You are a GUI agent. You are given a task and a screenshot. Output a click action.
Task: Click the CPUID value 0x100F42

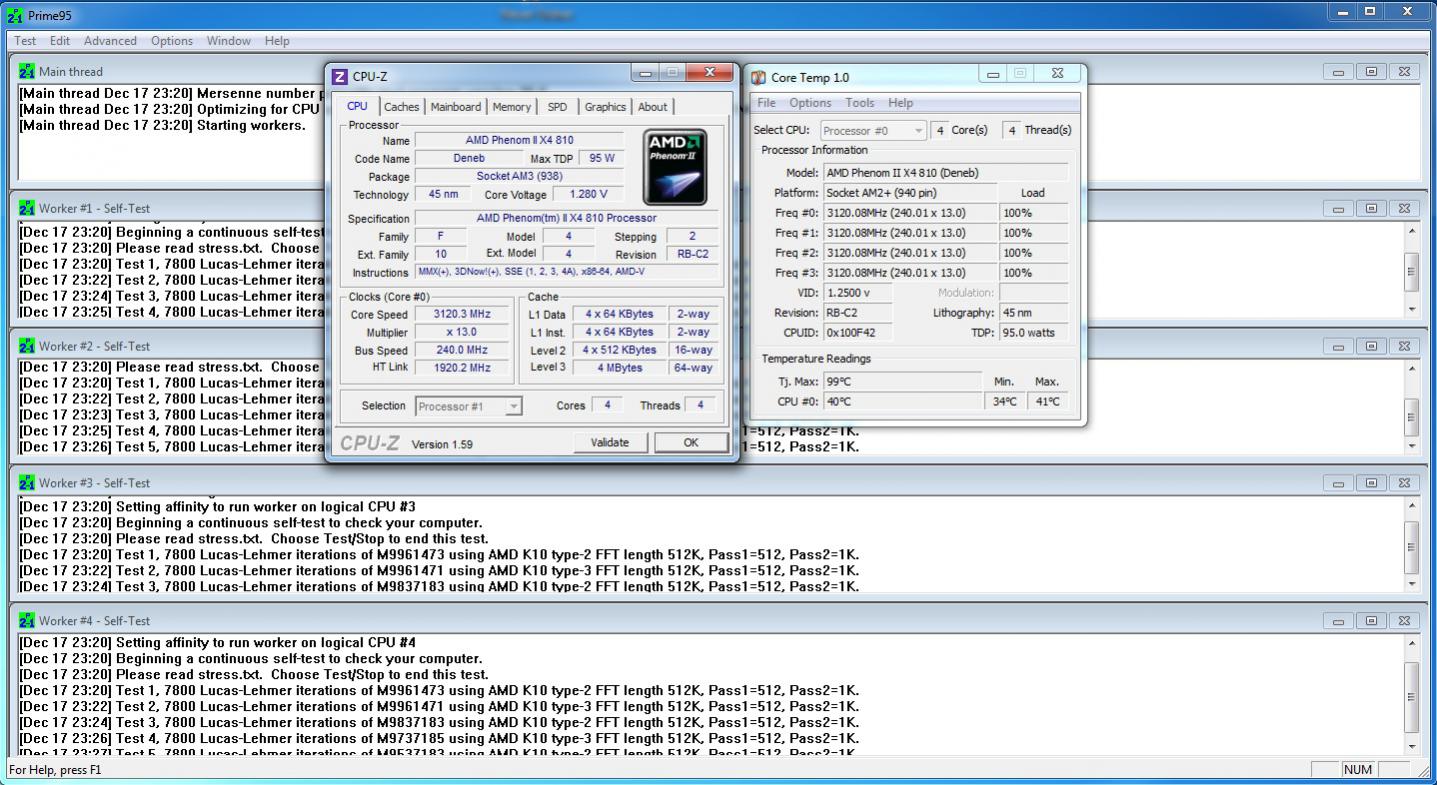pyautogui.click(x=856, y=333)
